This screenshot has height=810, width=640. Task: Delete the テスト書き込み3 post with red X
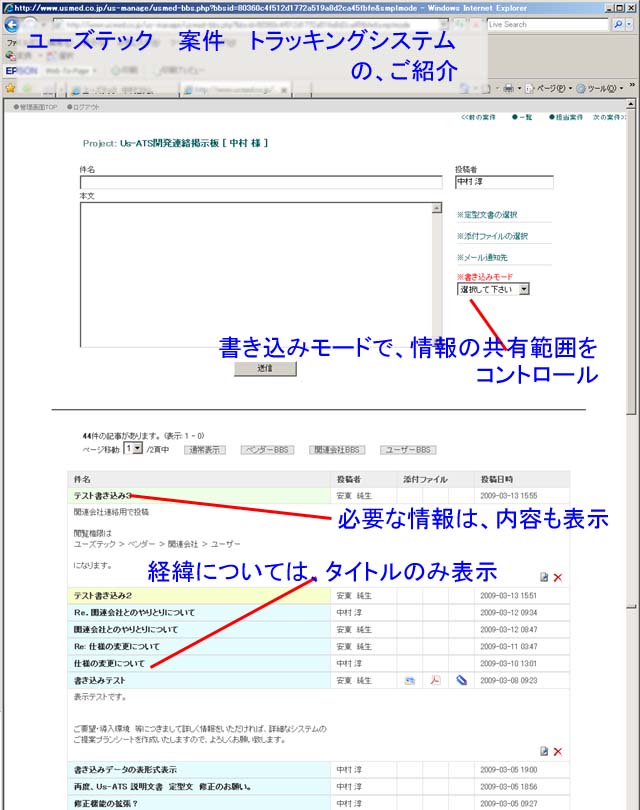(558, 577)
